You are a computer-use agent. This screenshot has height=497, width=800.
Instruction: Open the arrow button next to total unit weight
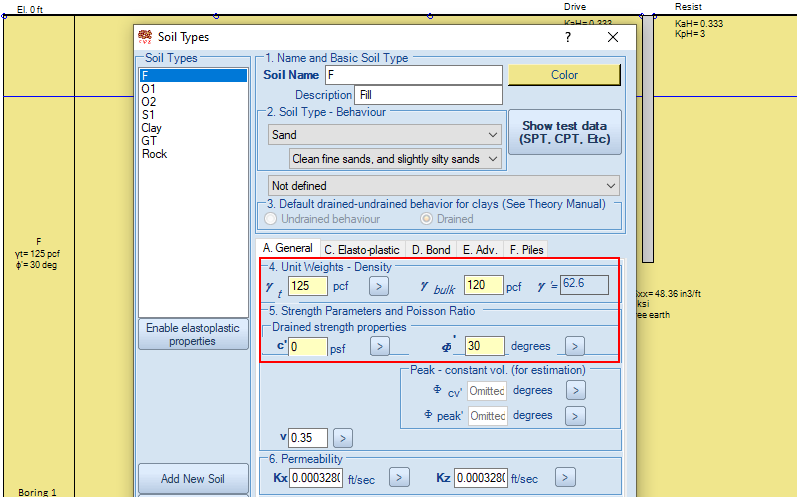tap(379, 286)
